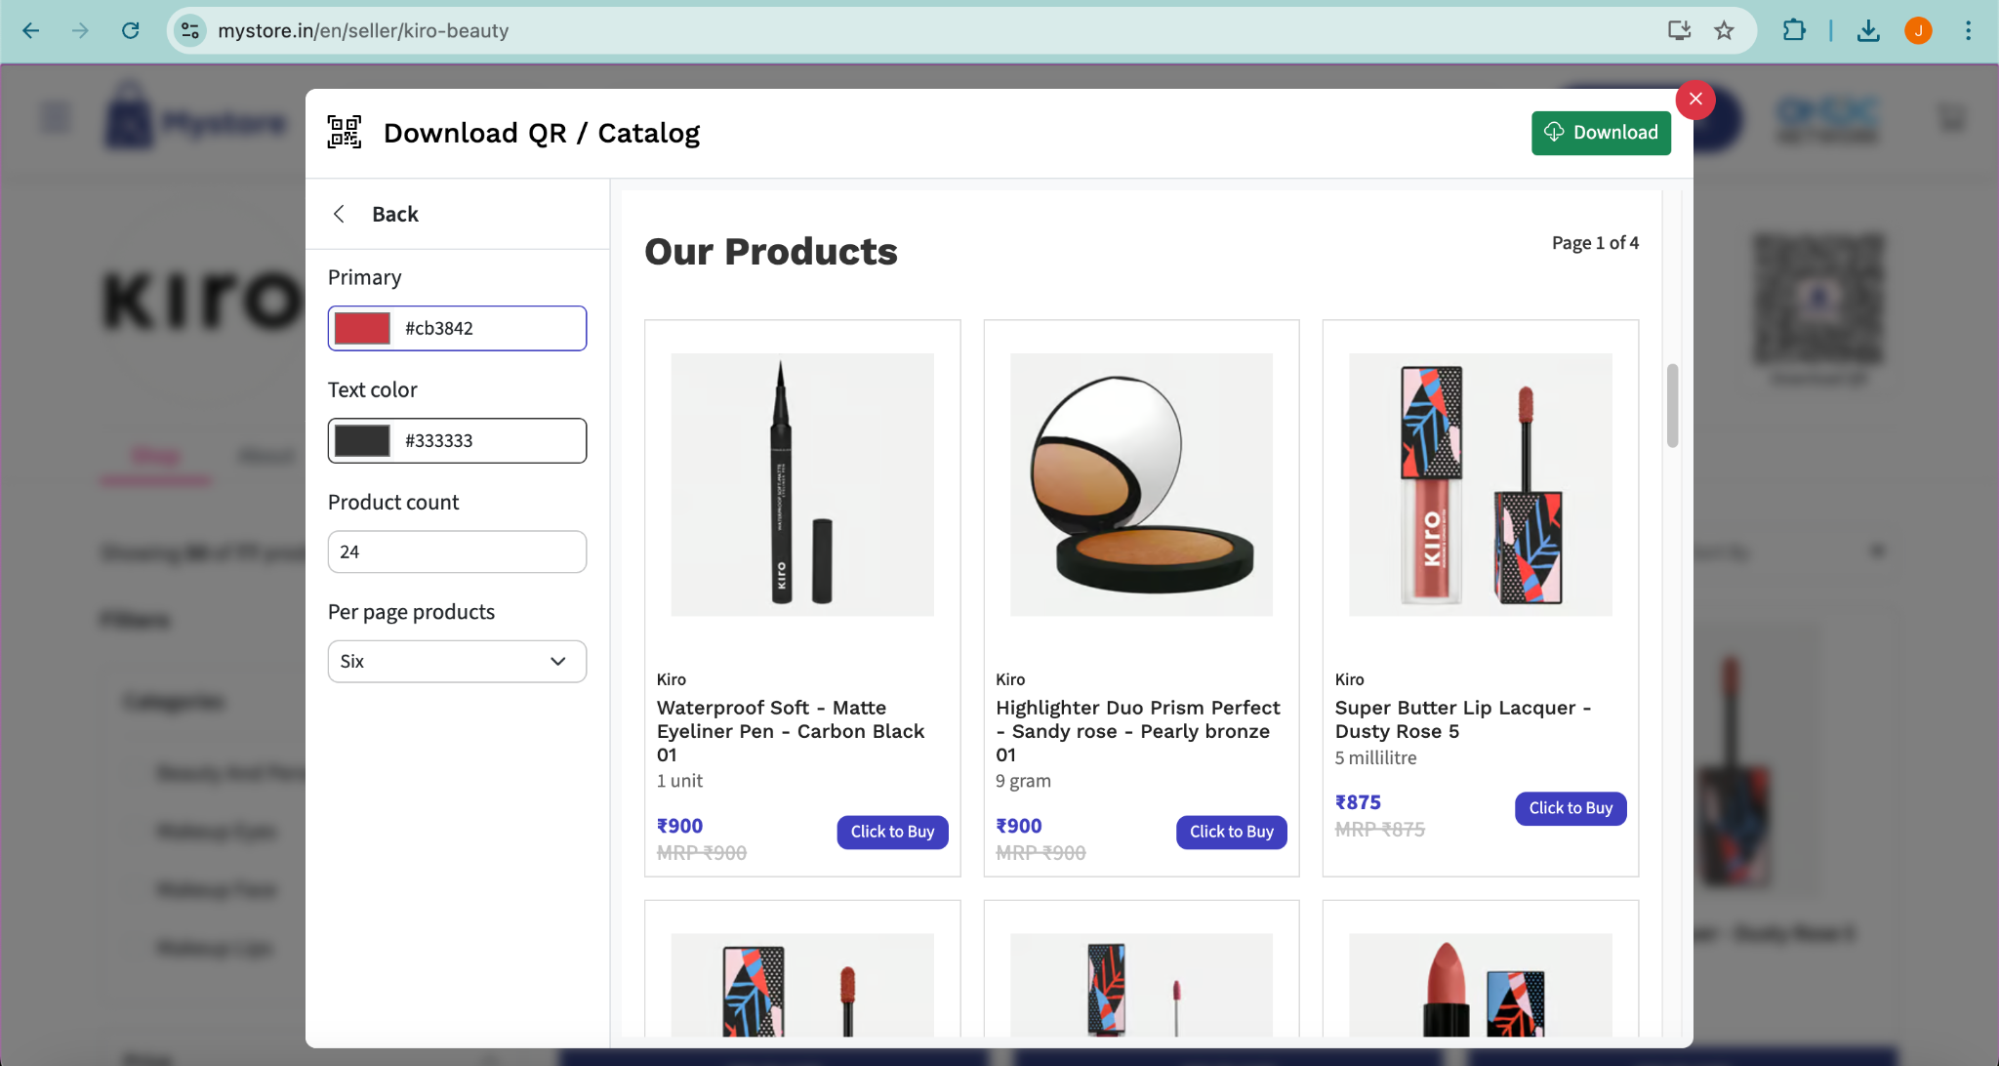Click the bottom-middle lip gloss image
Image resolution: width=1999 pixels, height=1066 pixels.
(1141, 985)
